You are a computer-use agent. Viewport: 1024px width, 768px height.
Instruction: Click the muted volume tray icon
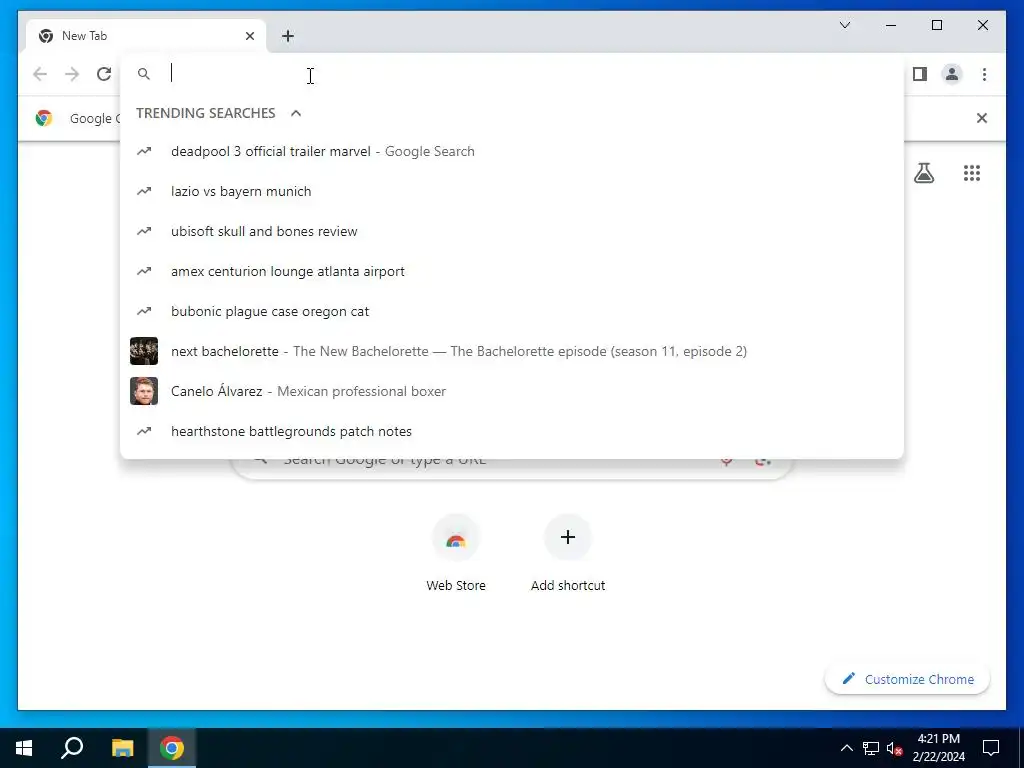click(x=894, y=748)
